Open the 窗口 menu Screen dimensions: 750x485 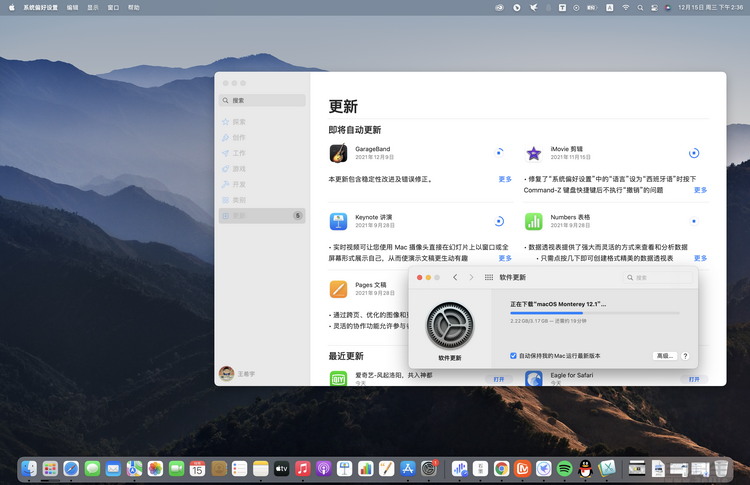pos(113,8)
